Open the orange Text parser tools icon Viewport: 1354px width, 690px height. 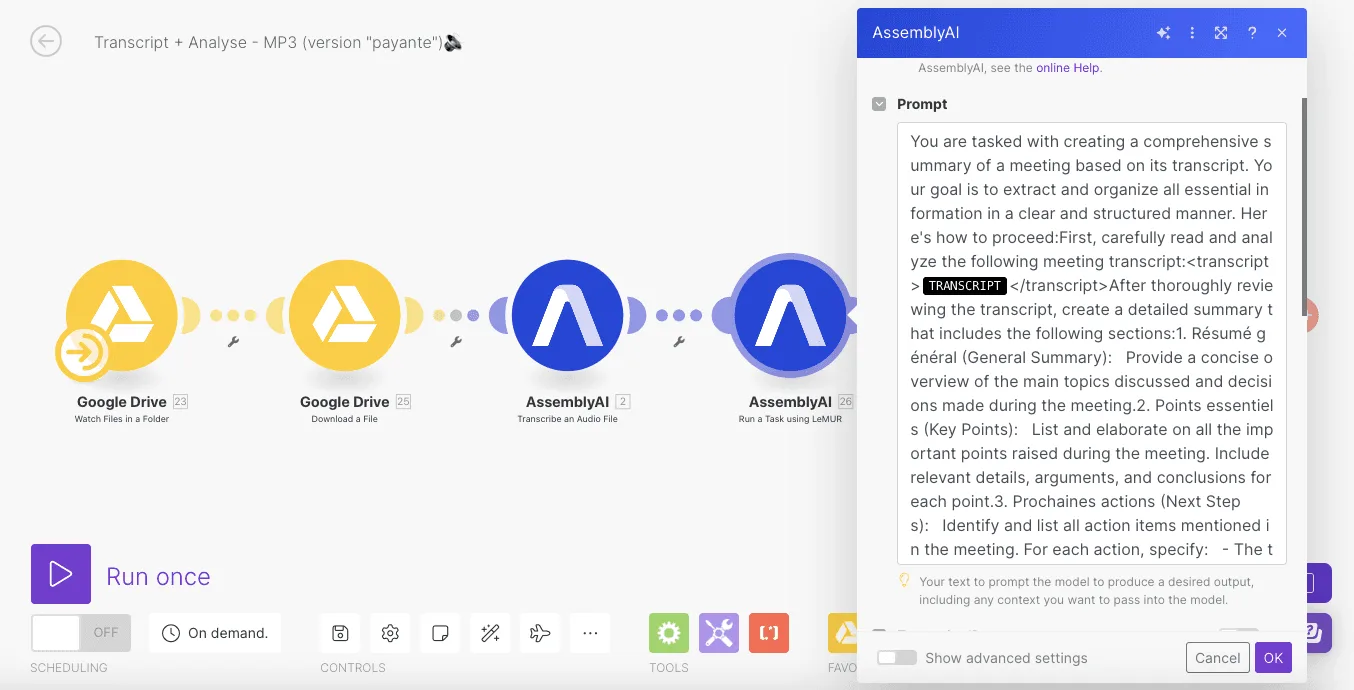click(769, 633)
